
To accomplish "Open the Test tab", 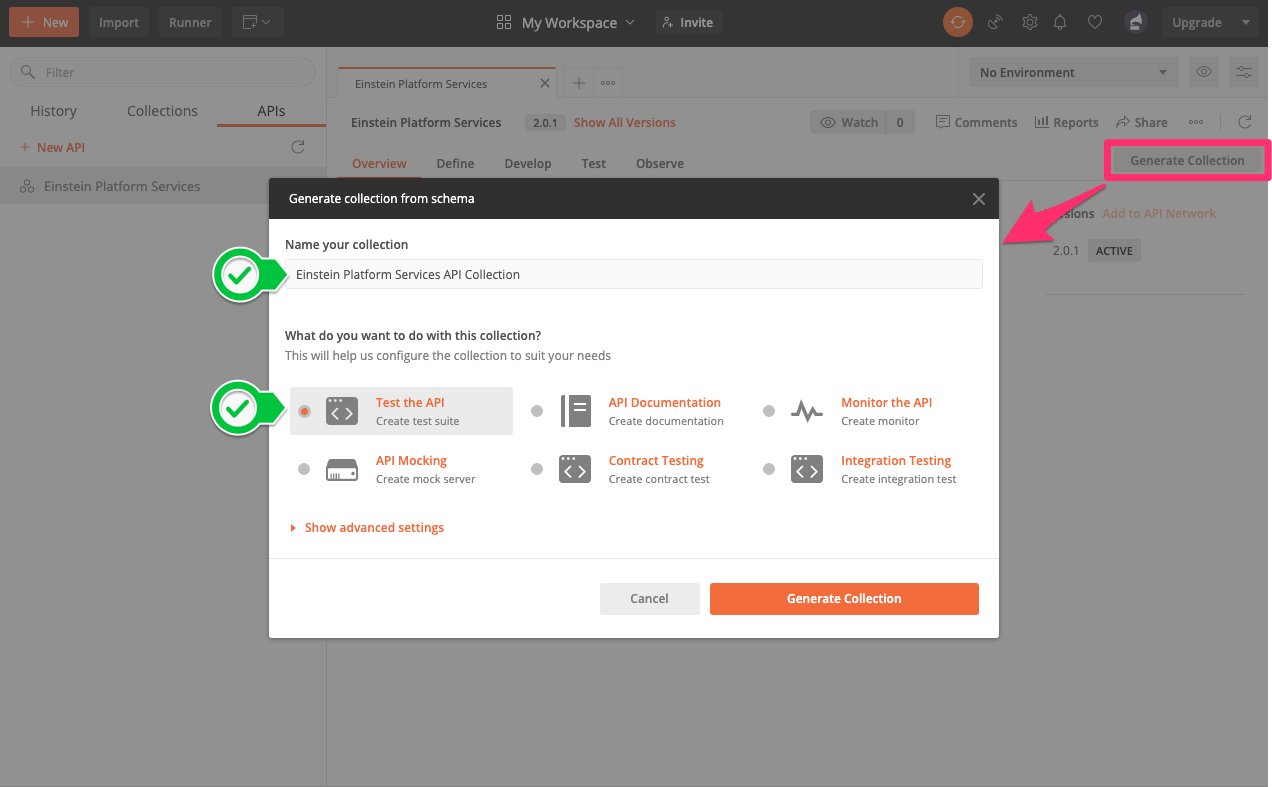I will click(594, 163).
